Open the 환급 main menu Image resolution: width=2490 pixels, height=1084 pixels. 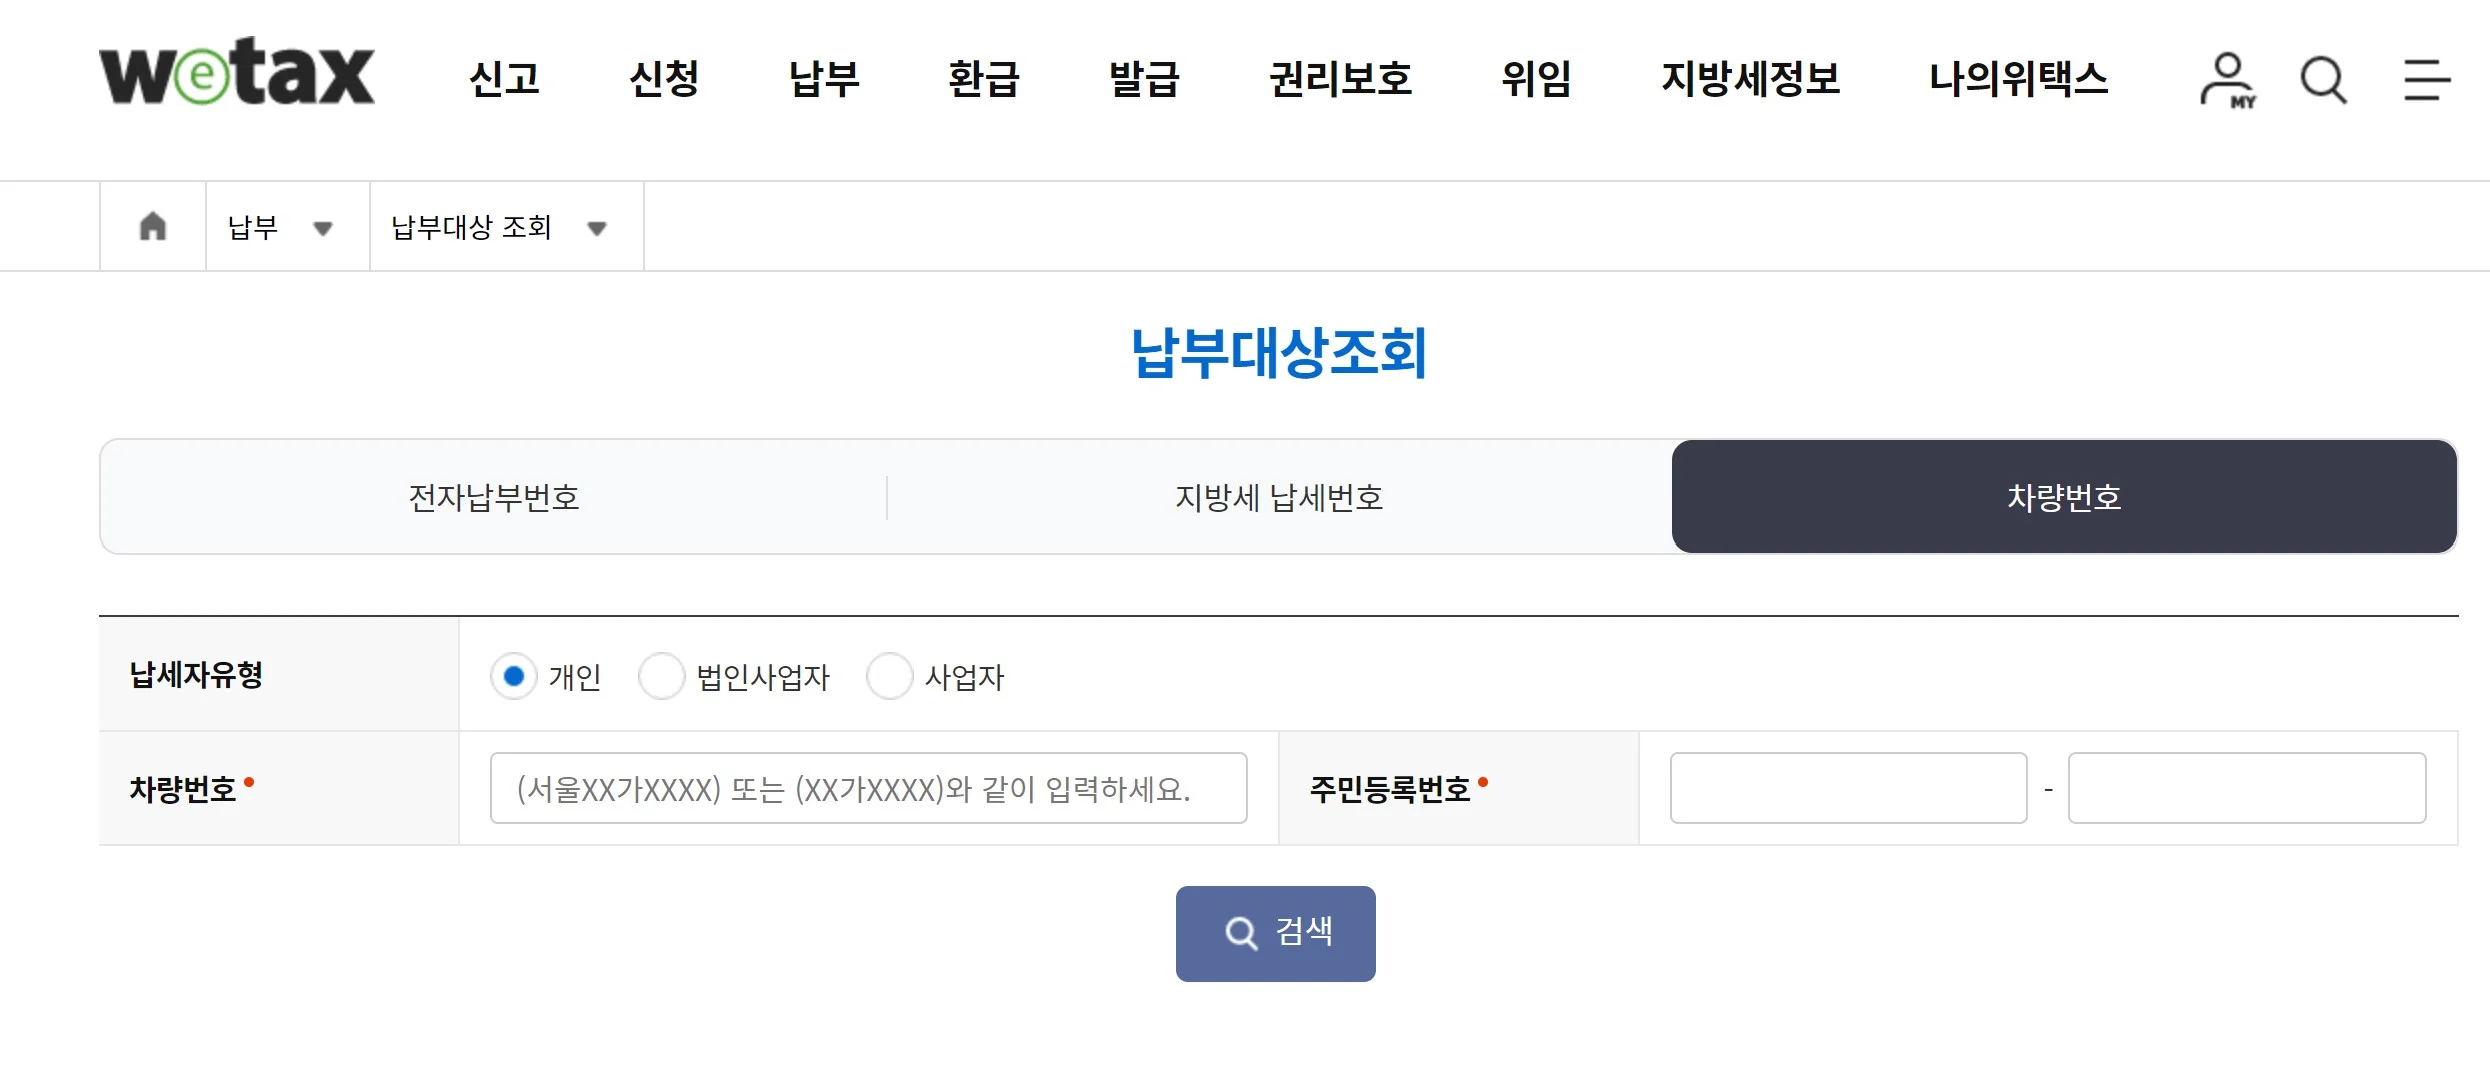click(x=984, y=79)
